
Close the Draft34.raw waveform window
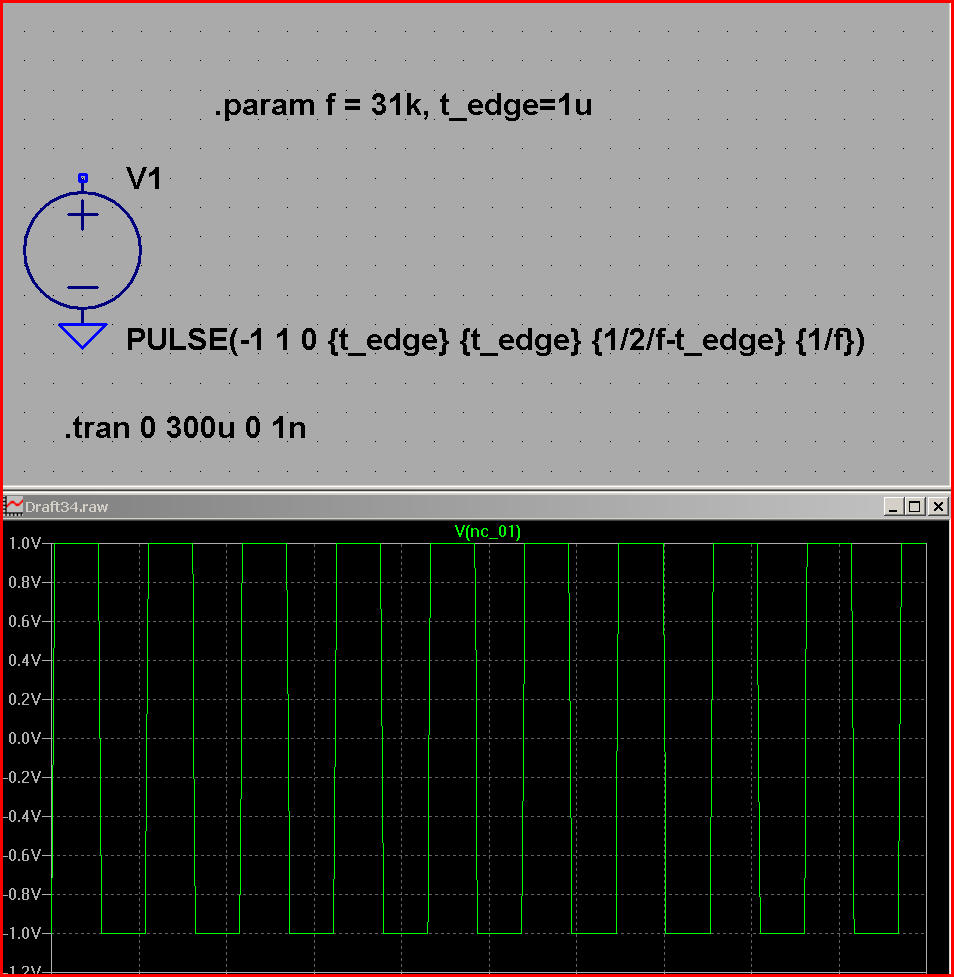click(x=938, y=506)
